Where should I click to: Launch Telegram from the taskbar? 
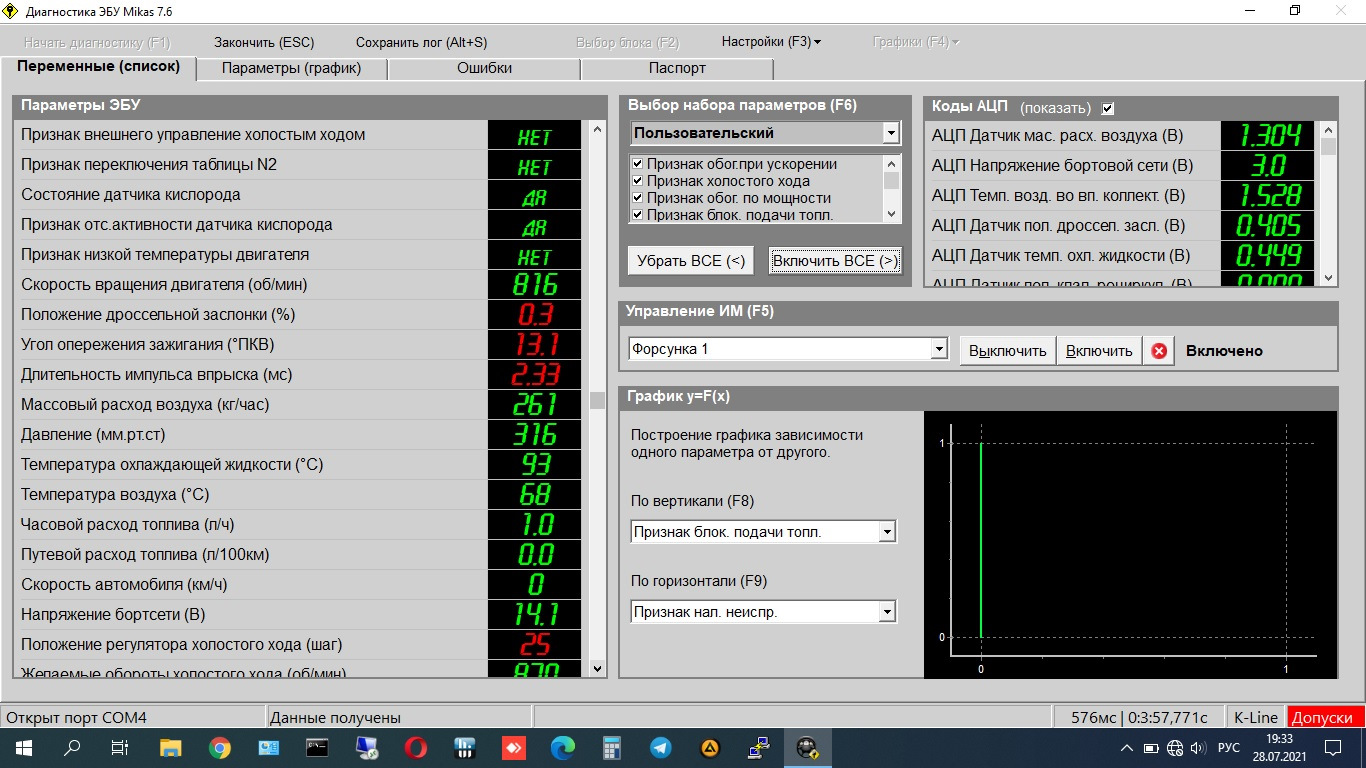tap(661, 747)
